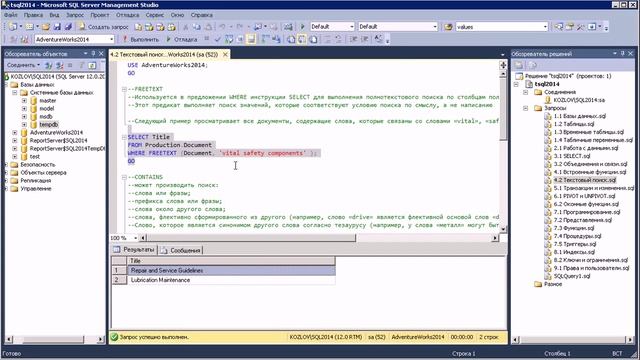
Task: Click the Отладка debug button in toolbar
Action: [182, 39]
